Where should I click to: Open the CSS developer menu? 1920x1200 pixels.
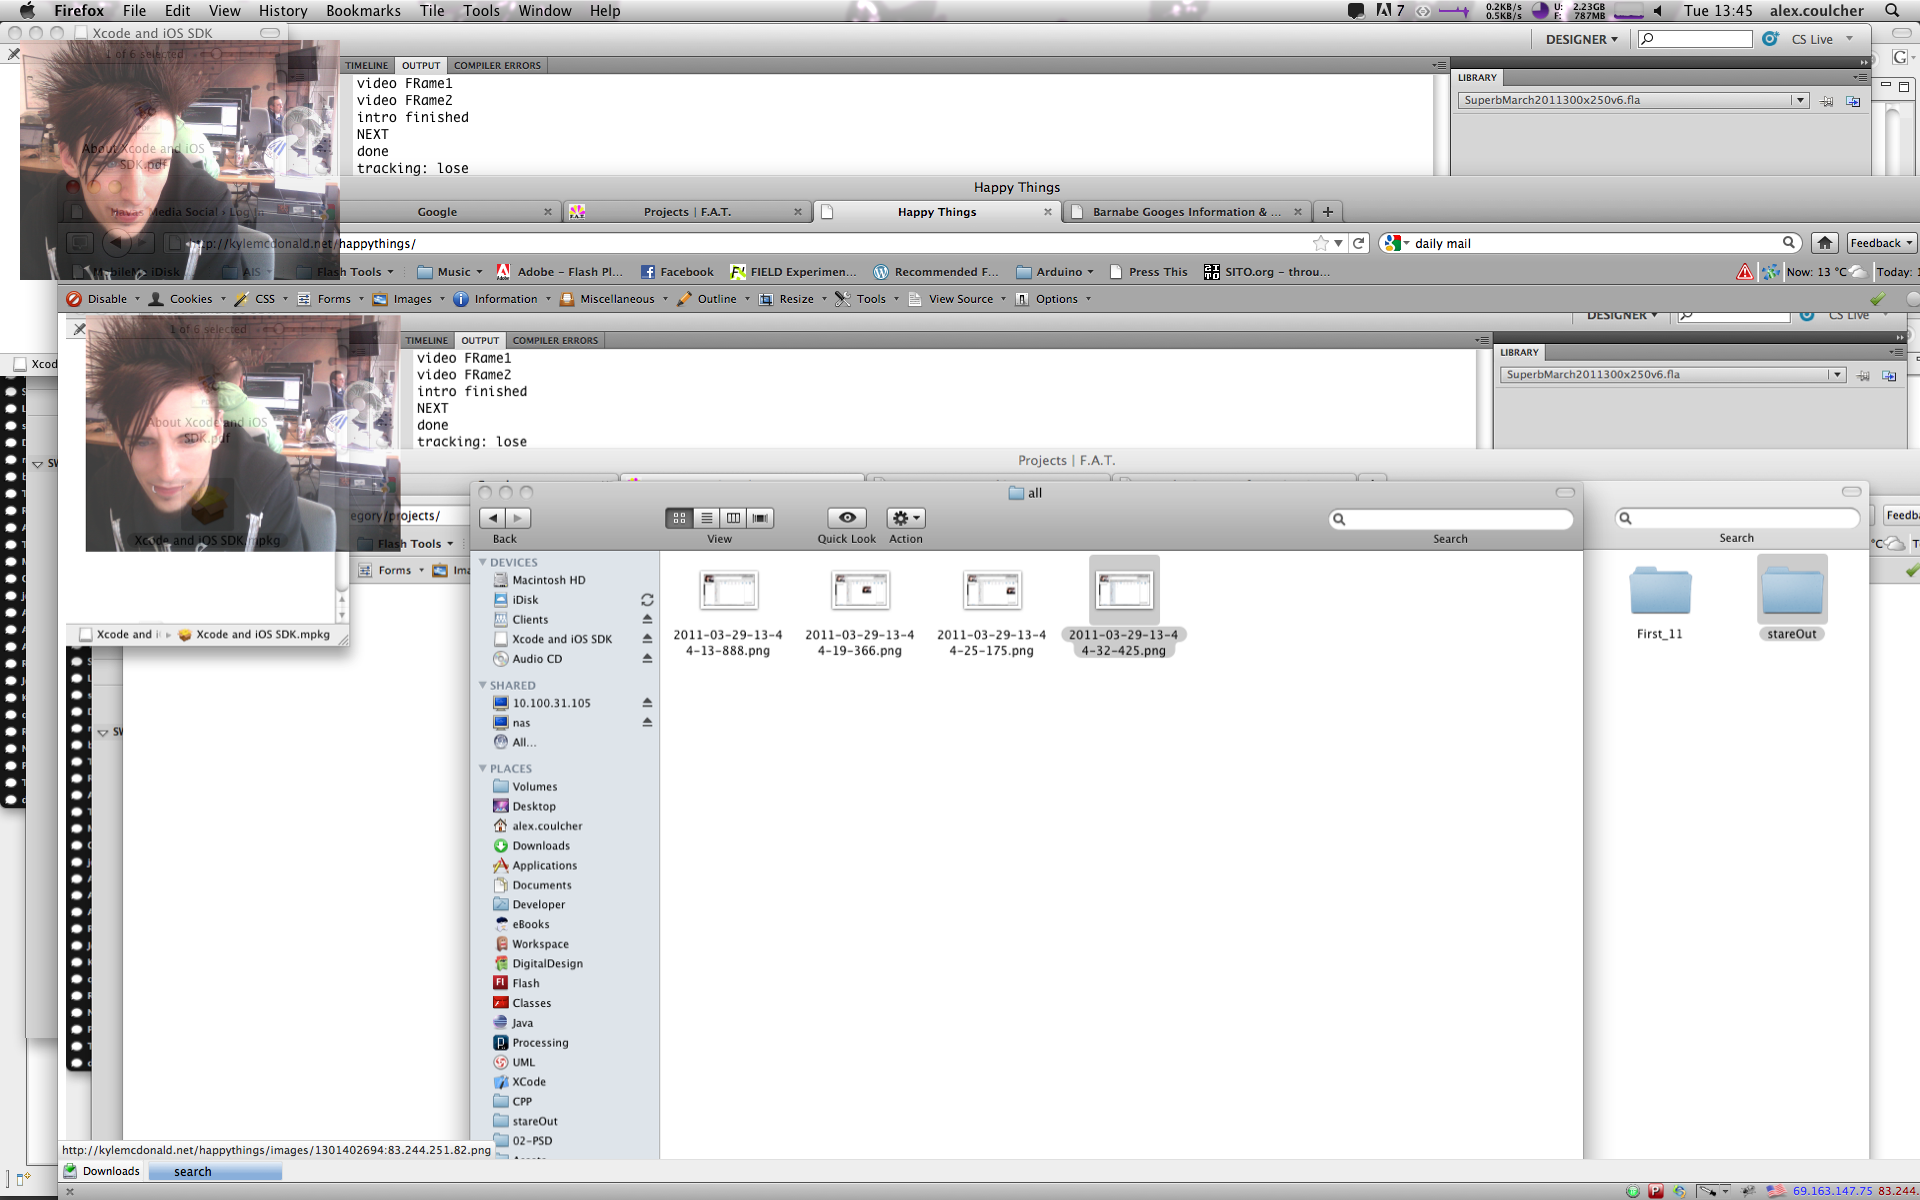point(261,299)
